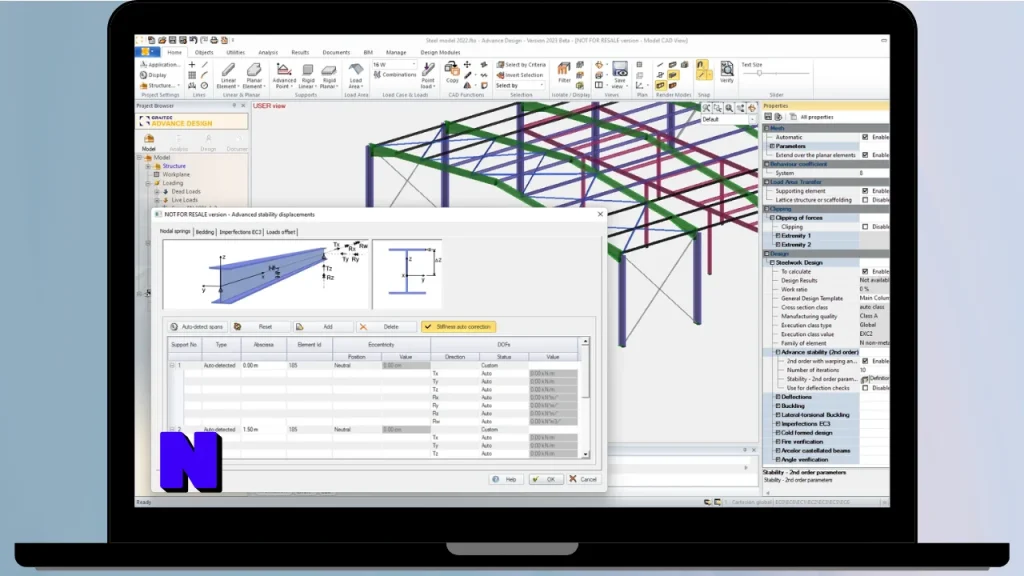Click the Move icon in CAD Functions

[x=467, y=65]
